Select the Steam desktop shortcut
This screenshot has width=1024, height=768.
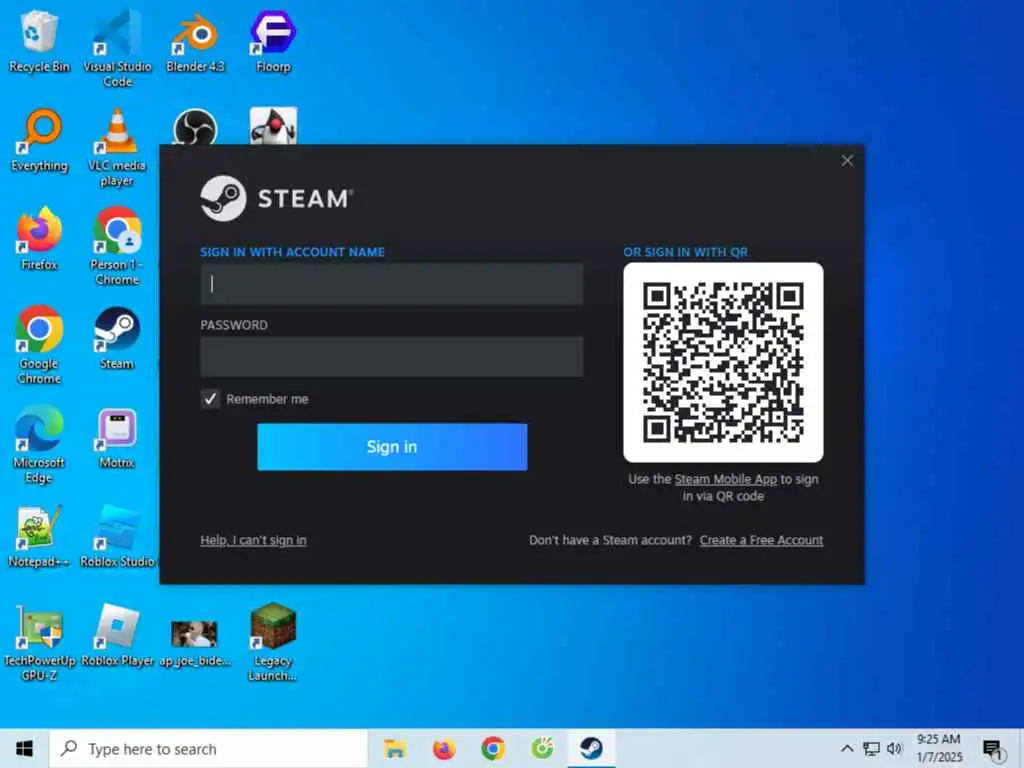(x=118, y=339)
